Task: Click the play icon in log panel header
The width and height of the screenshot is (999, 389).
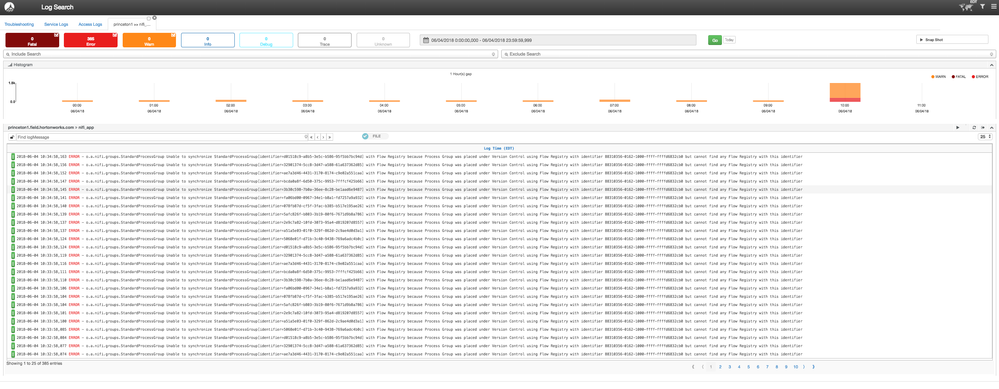Action: coord(958,127)
